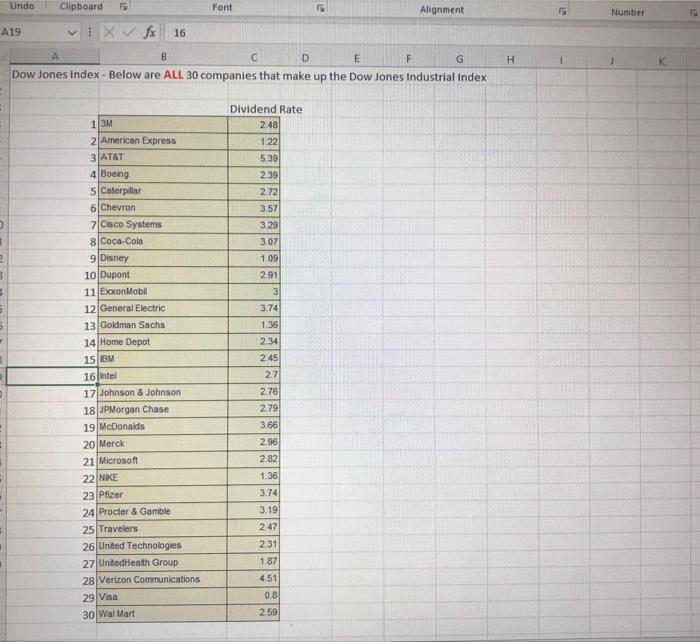Select the AT&T cell
The height and width of the screenshot is (642, 700).
(163, 158)
